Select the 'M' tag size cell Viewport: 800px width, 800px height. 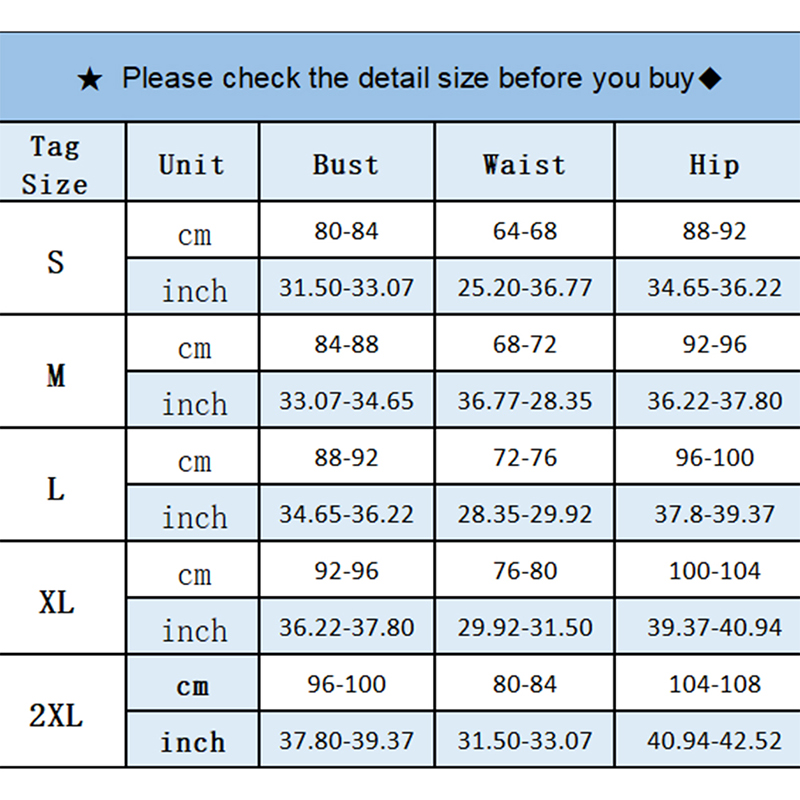pyautogui.click(x=56, y=375)
